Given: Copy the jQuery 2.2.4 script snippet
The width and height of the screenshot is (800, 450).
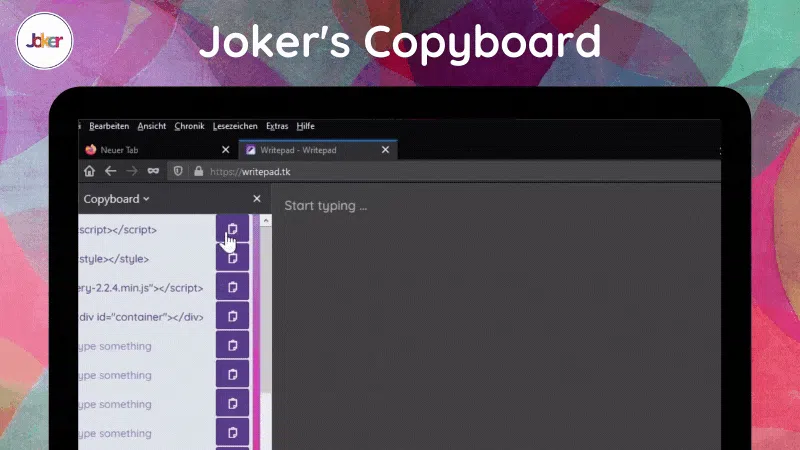Looking at the screenshot, I should coord(232,287).
